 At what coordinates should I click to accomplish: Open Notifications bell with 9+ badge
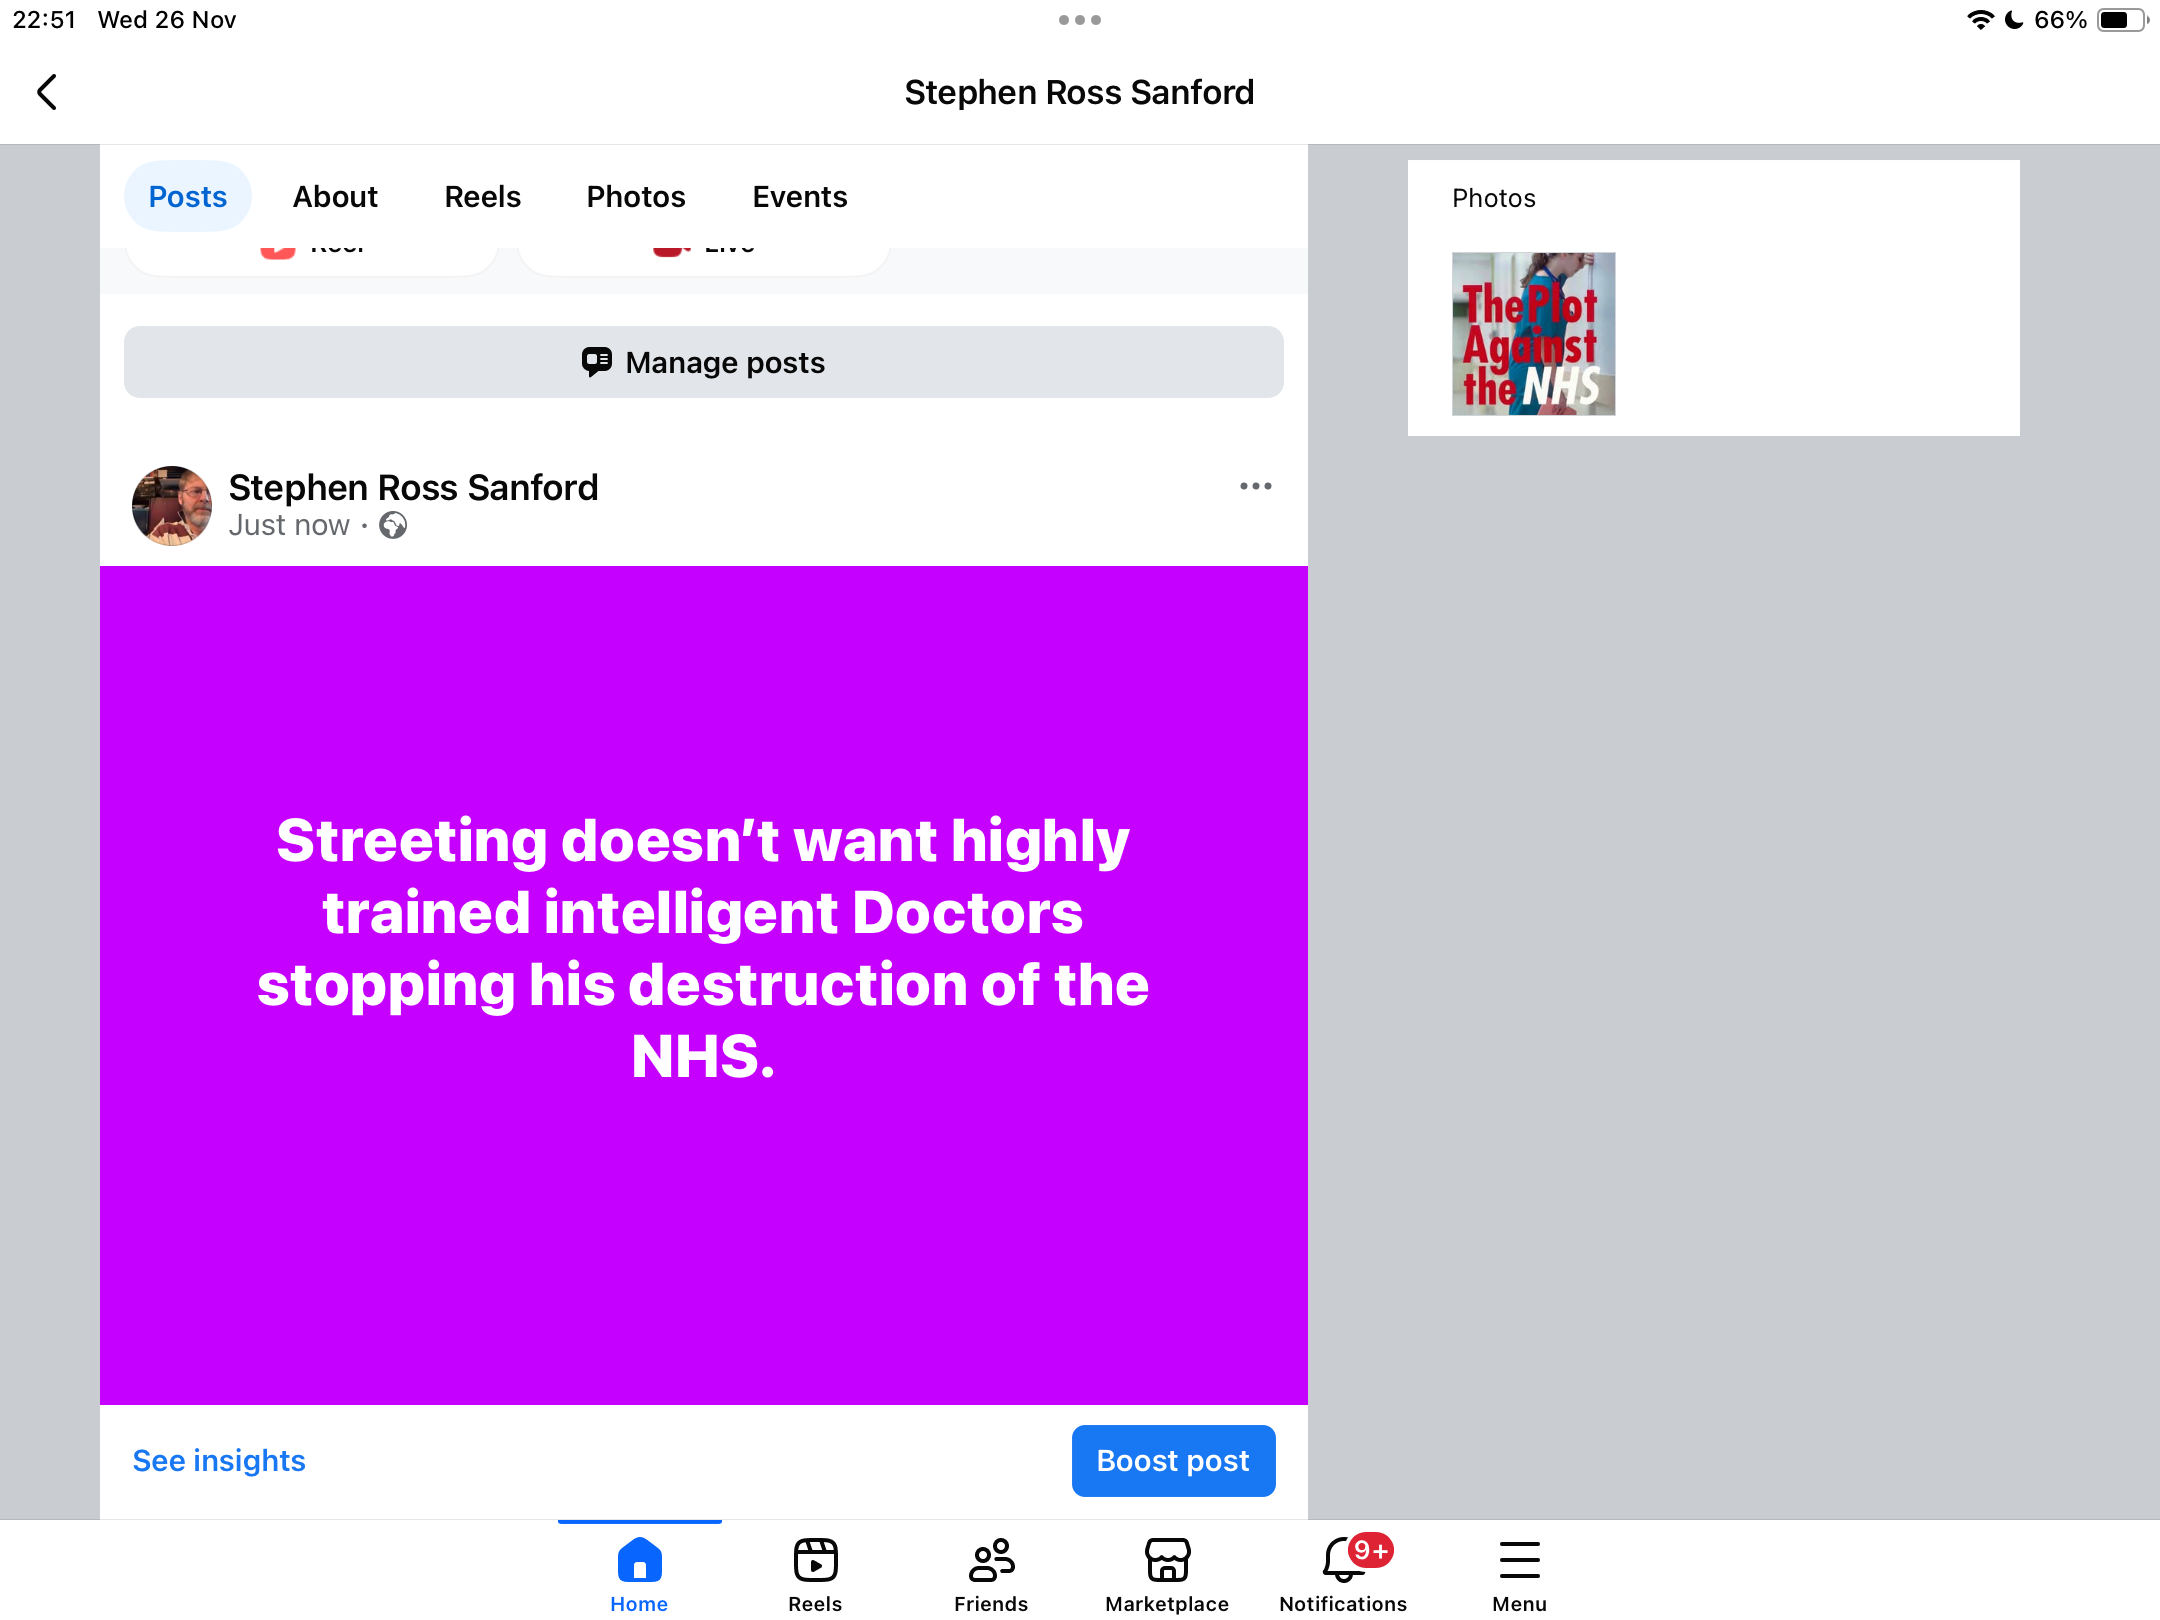pyautogui.click(x=1343, y=1561)
